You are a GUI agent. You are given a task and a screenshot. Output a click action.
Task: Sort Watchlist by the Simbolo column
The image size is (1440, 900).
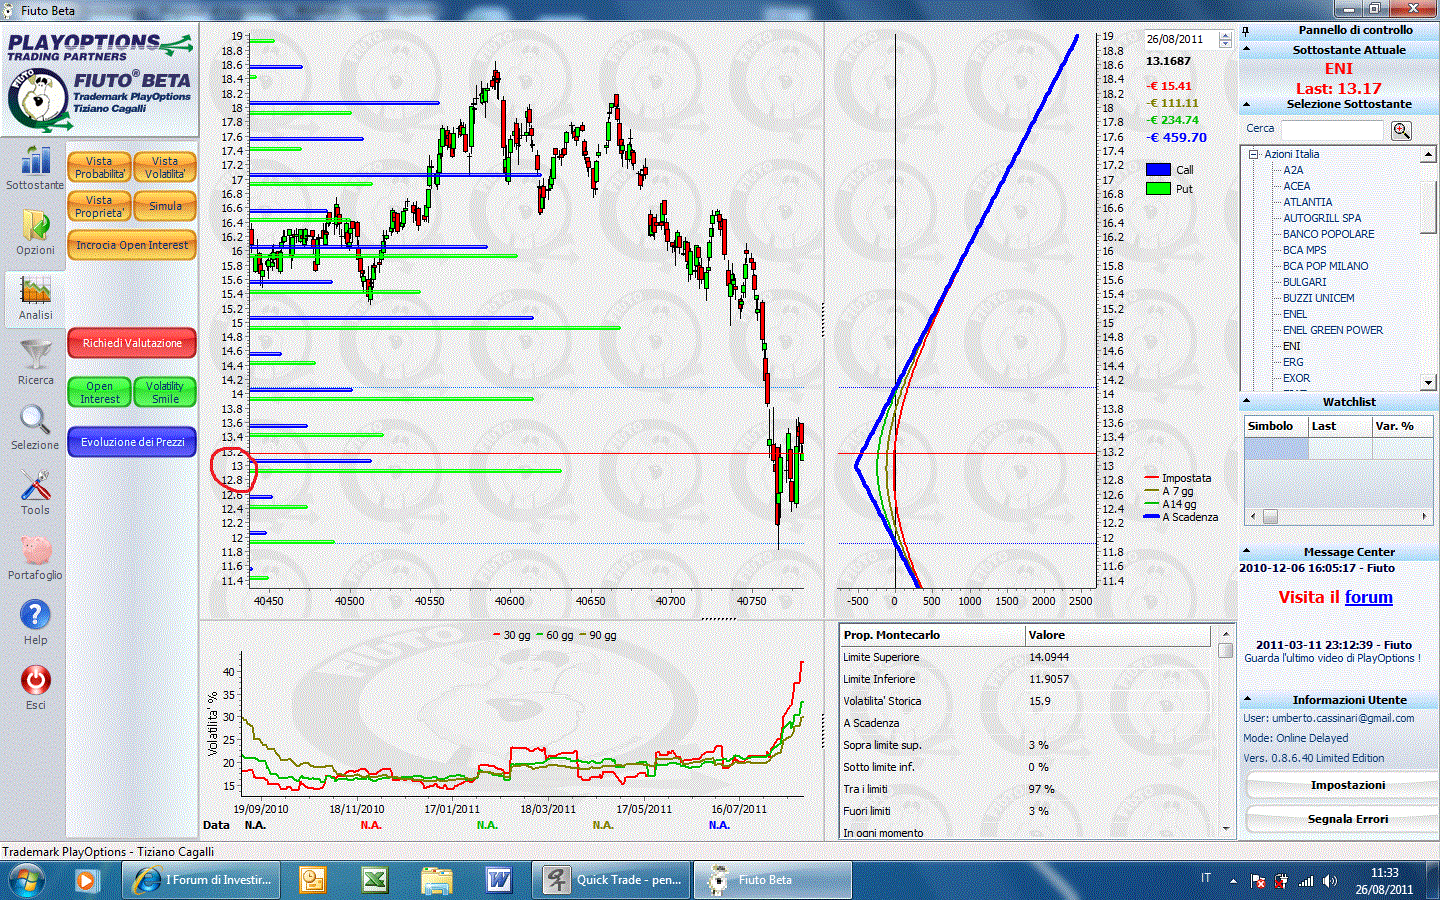[1276, 426]
